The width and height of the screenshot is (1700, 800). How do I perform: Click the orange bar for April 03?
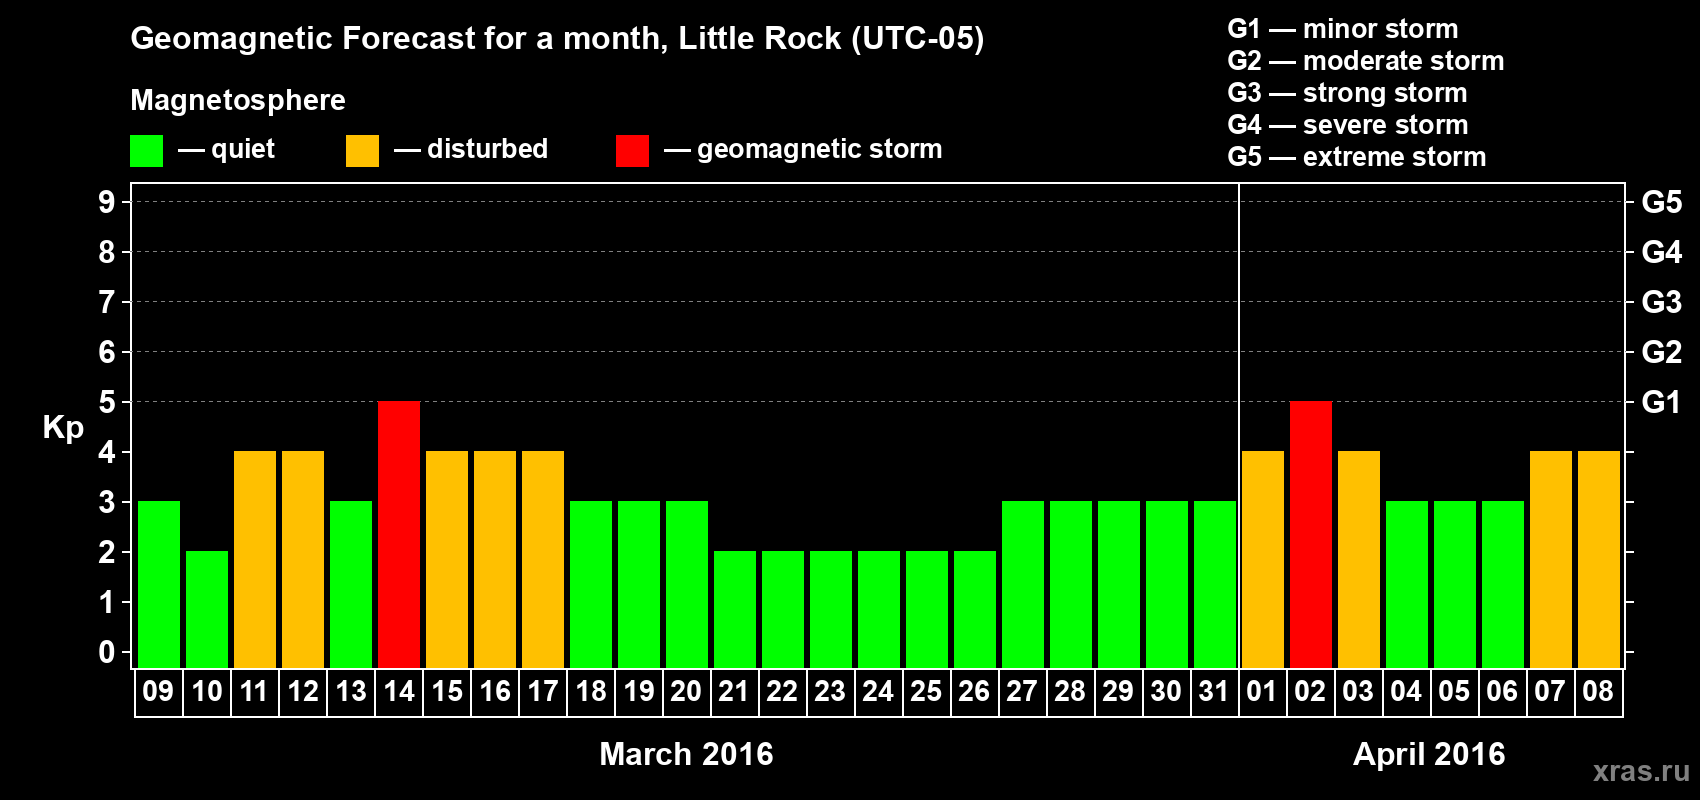coord(1359,560)
